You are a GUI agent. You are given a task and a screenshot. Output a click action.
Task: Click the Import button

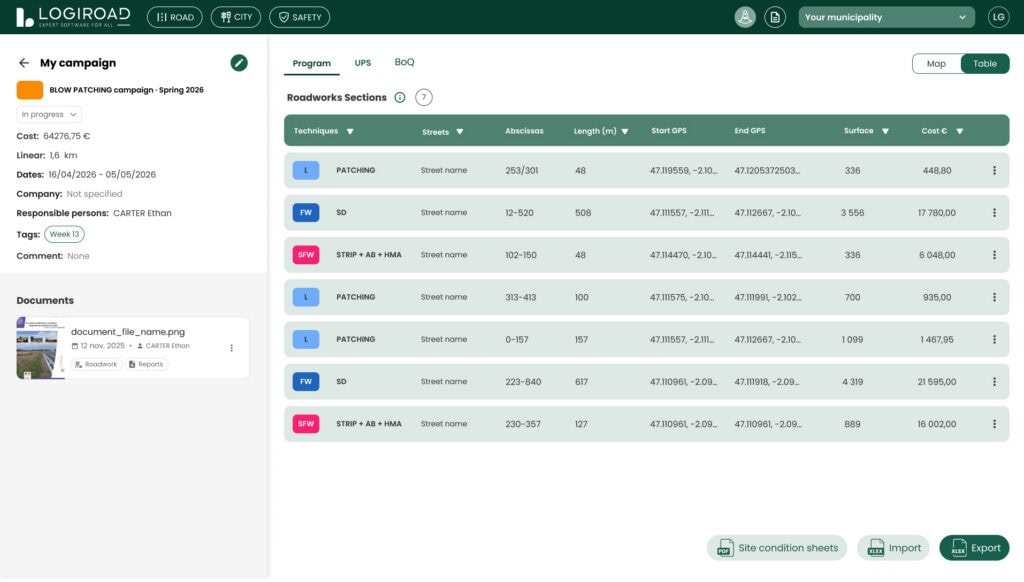(893, 548)
